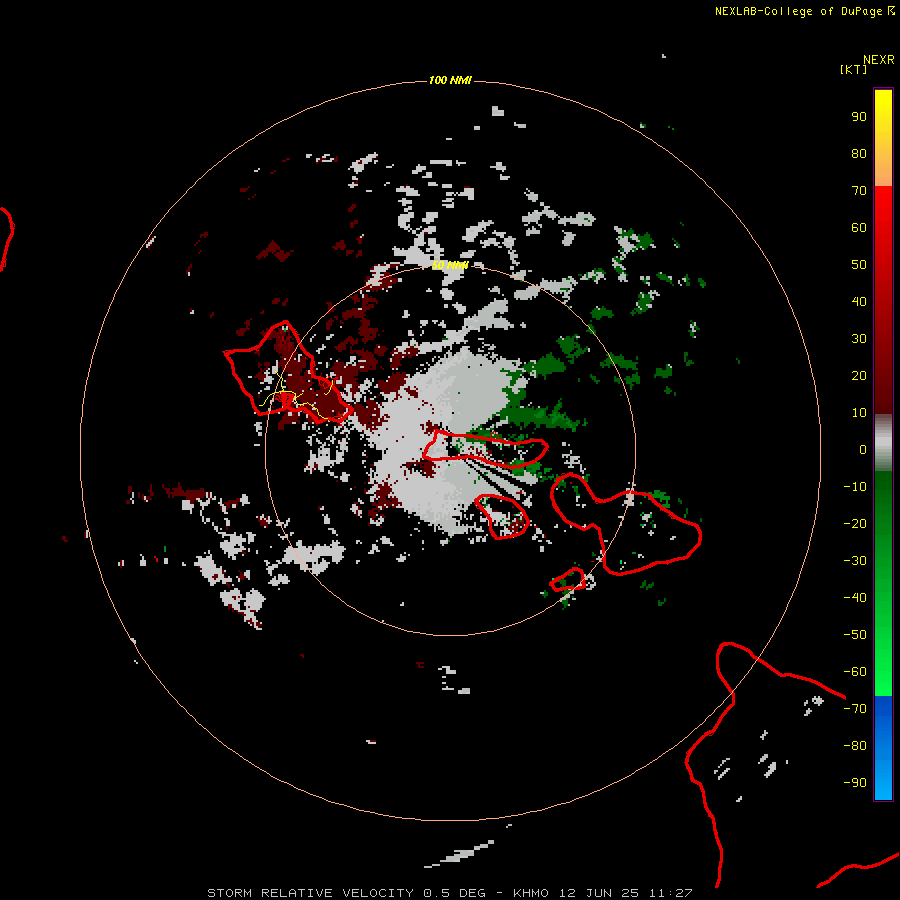Click the -80 value on the velocity scale
Screen dimensions: 900x900
[855, 746]
